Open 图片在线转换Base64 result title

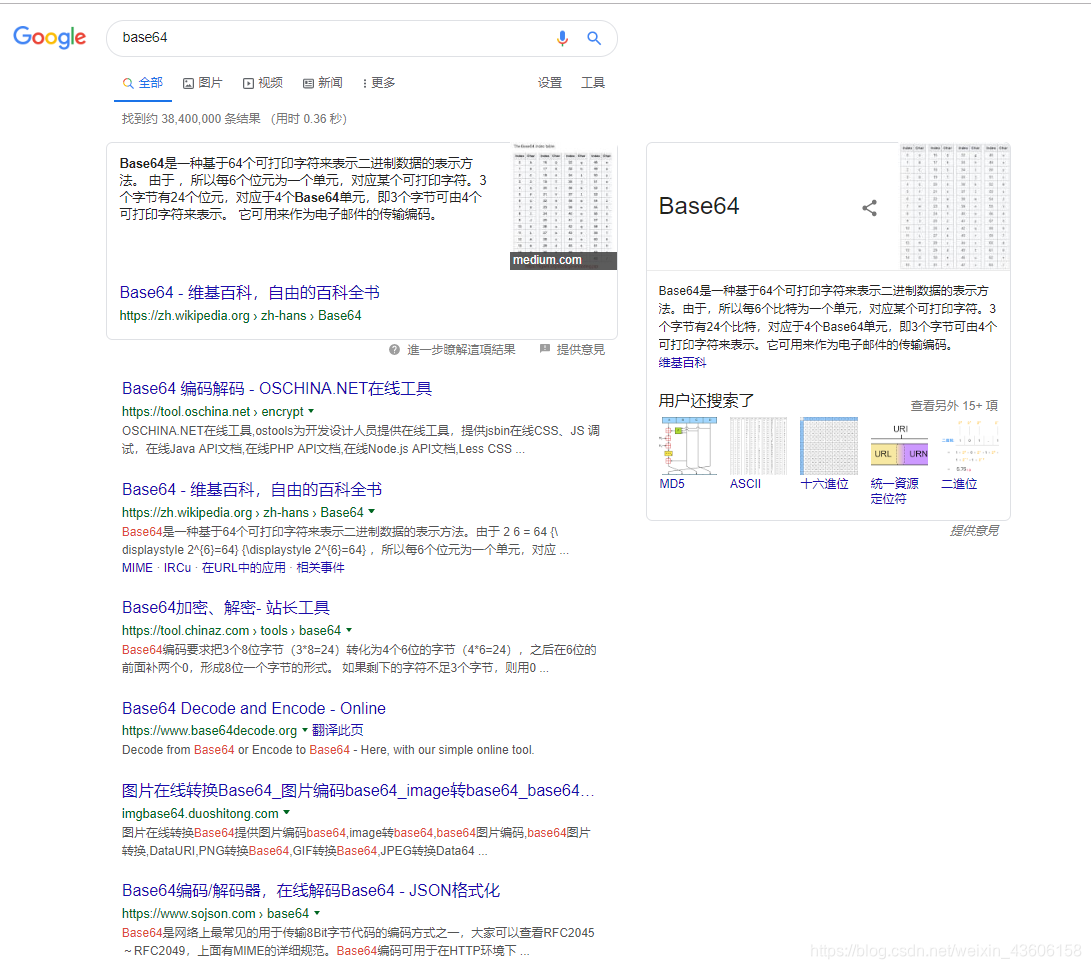tap(358, 791)
